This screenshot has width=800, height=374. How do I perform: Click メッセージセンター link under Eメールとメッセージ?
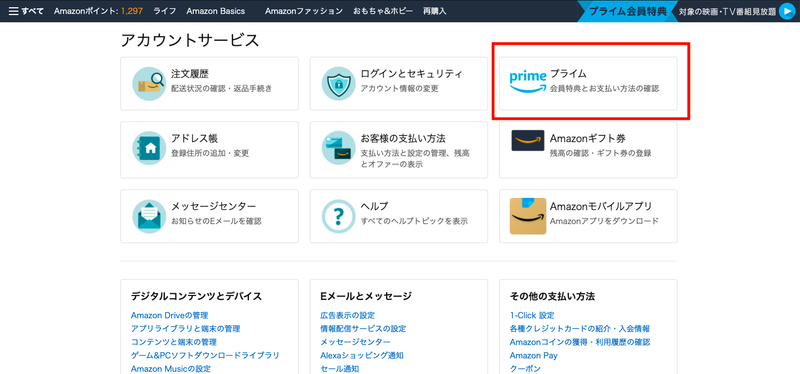355,342
